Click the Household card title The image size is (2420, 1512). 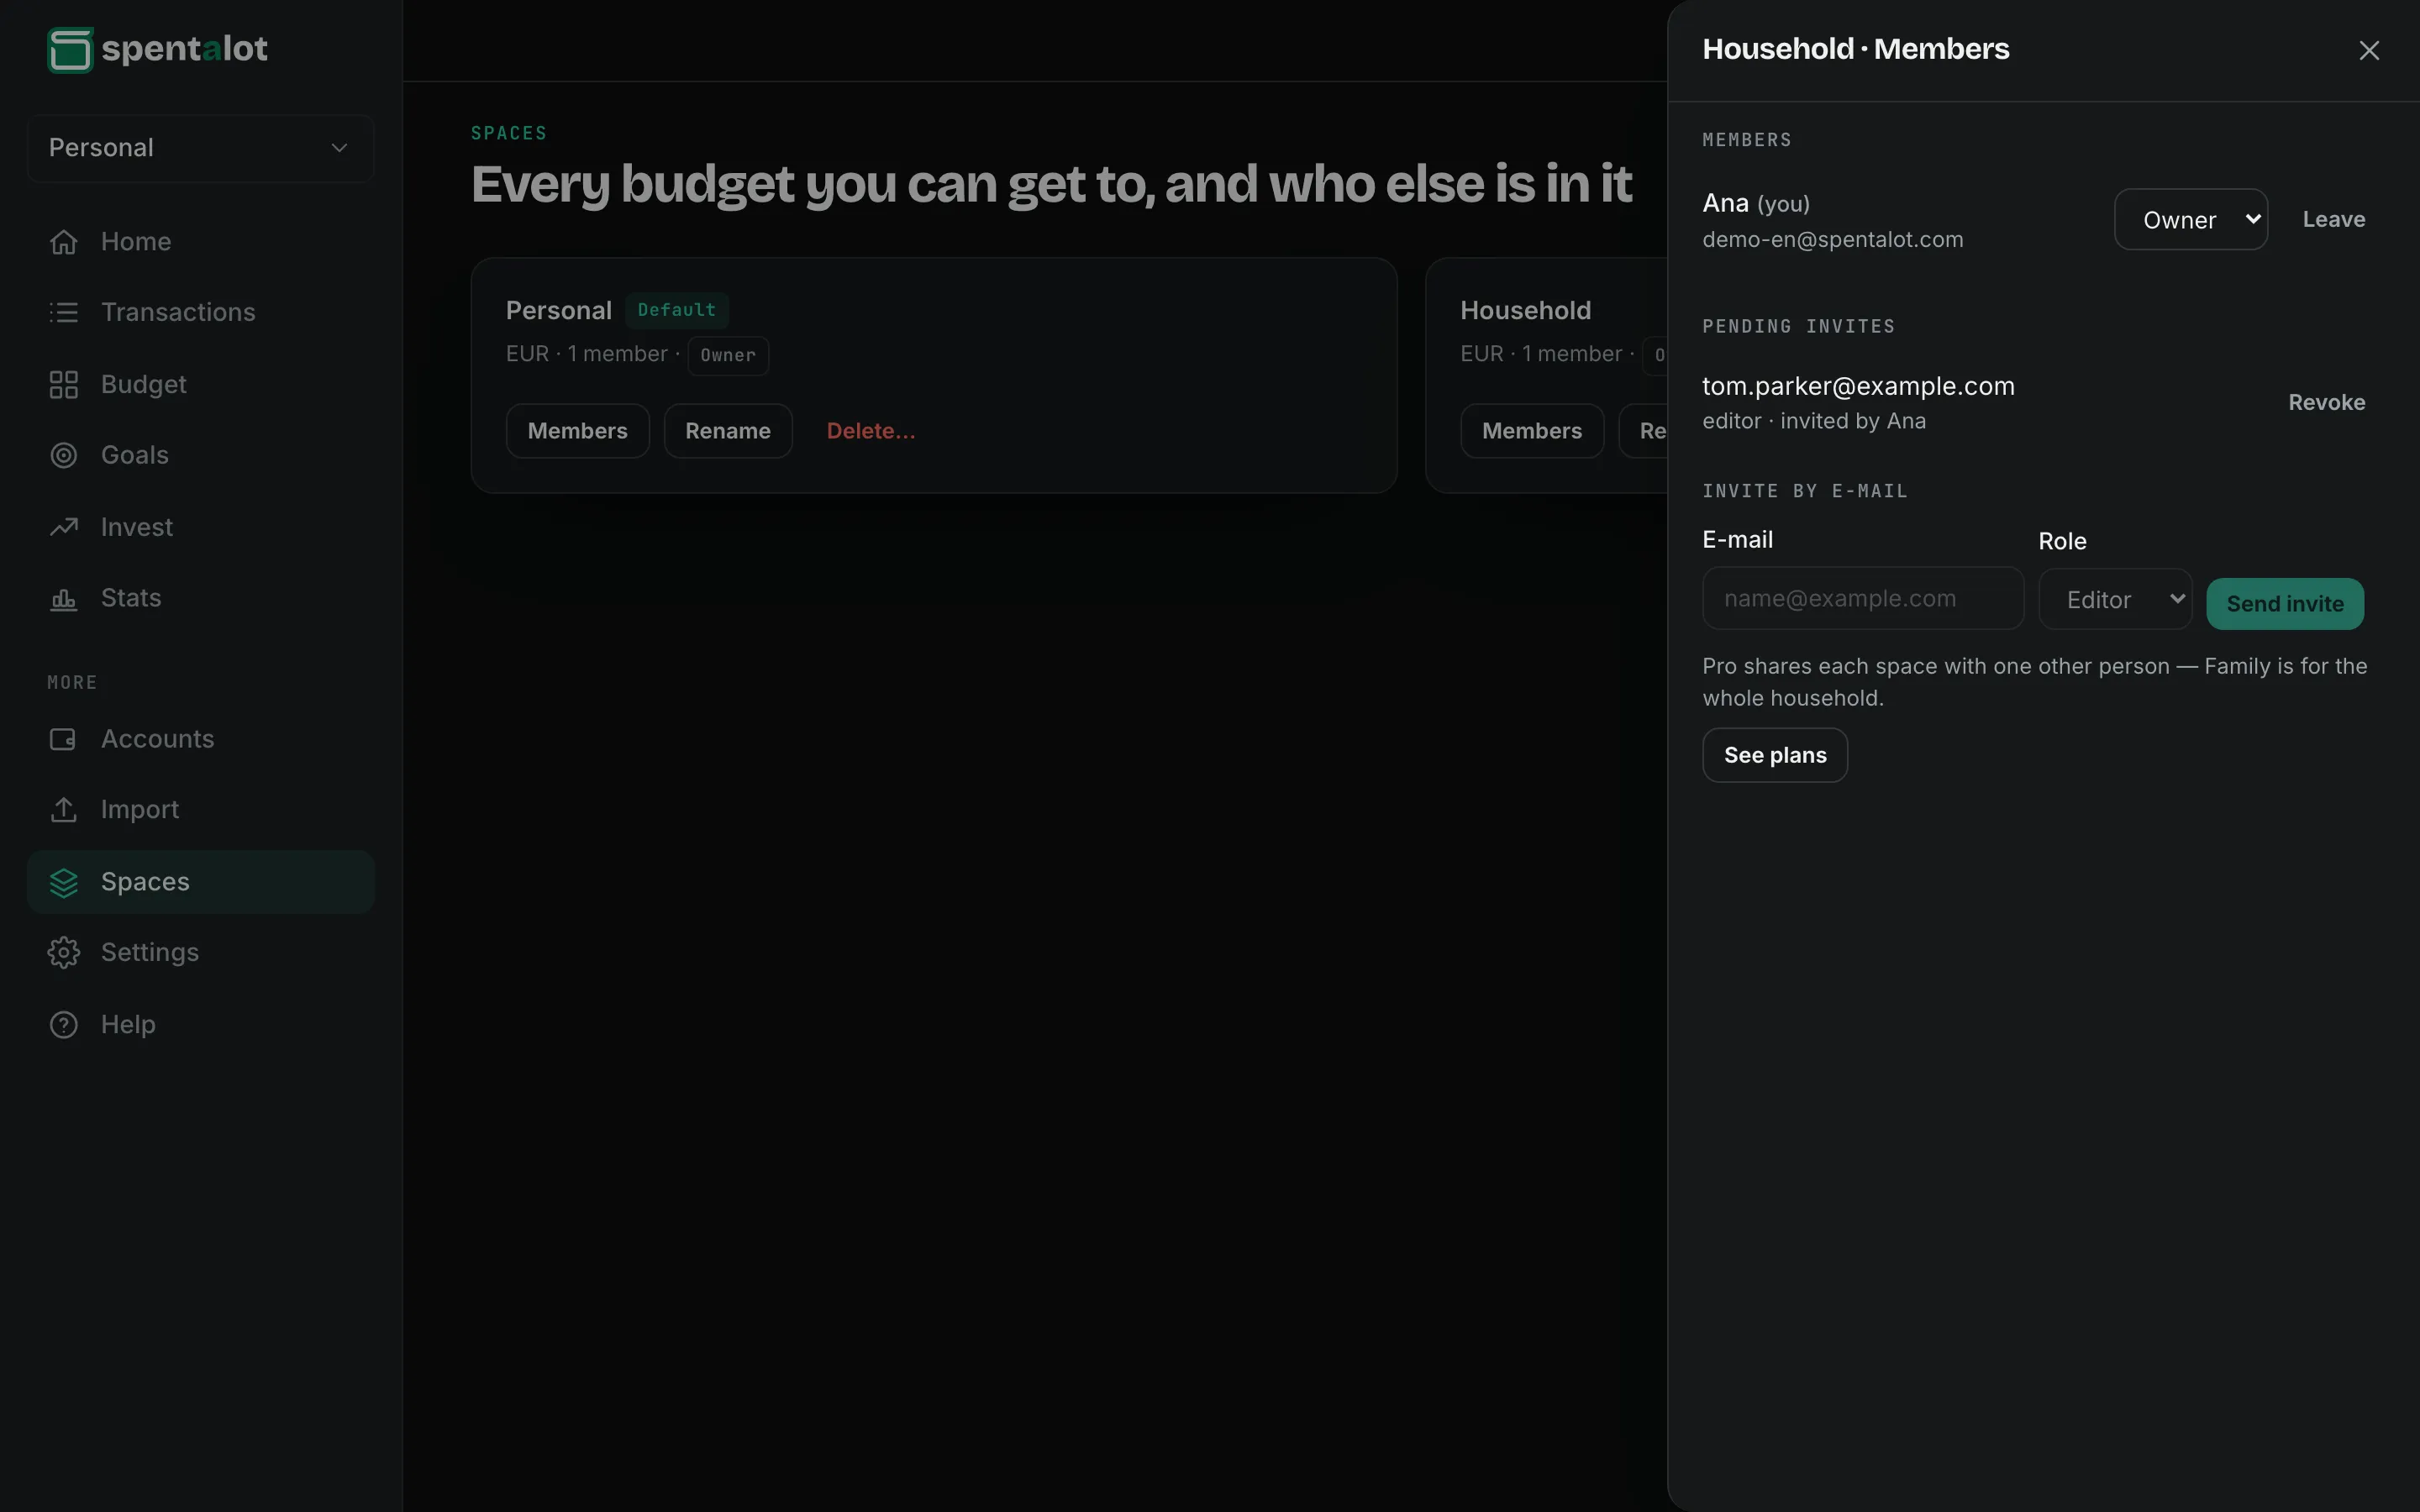coord(1526,311)
